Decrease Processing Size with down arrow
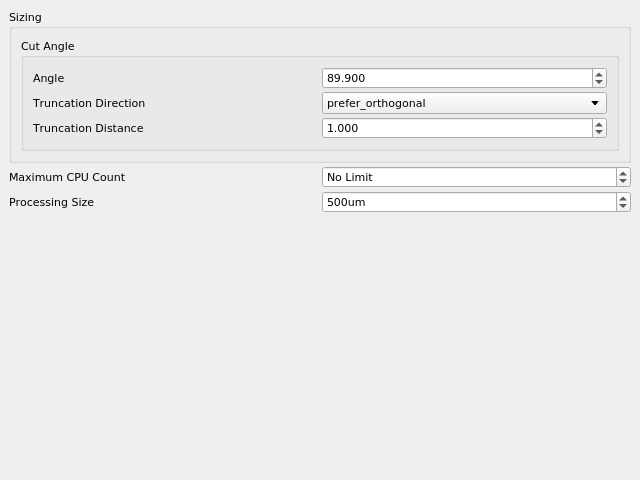This screenshot has height=480, width=640. coord(623,206)
